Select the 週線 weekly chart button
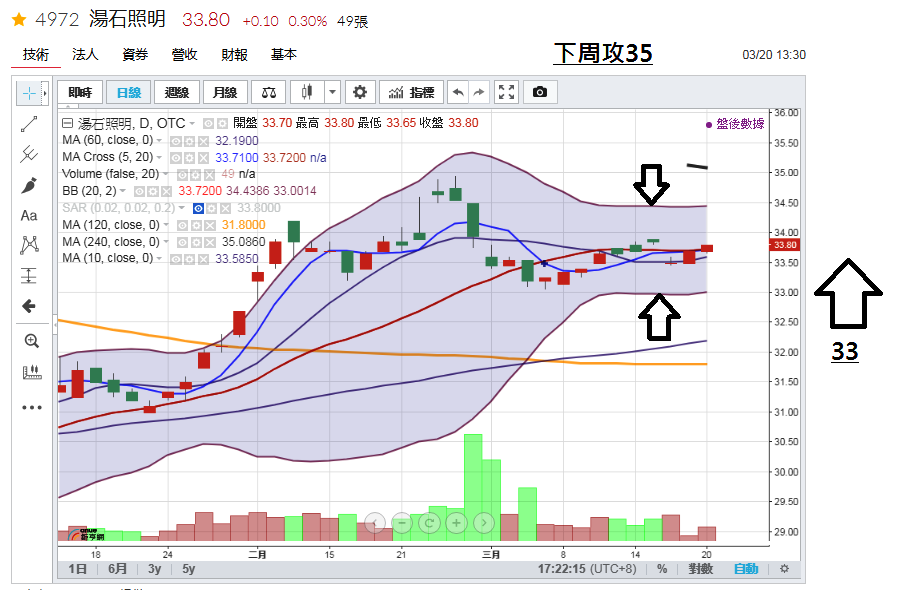900x600 pixels. click(177, 92)
